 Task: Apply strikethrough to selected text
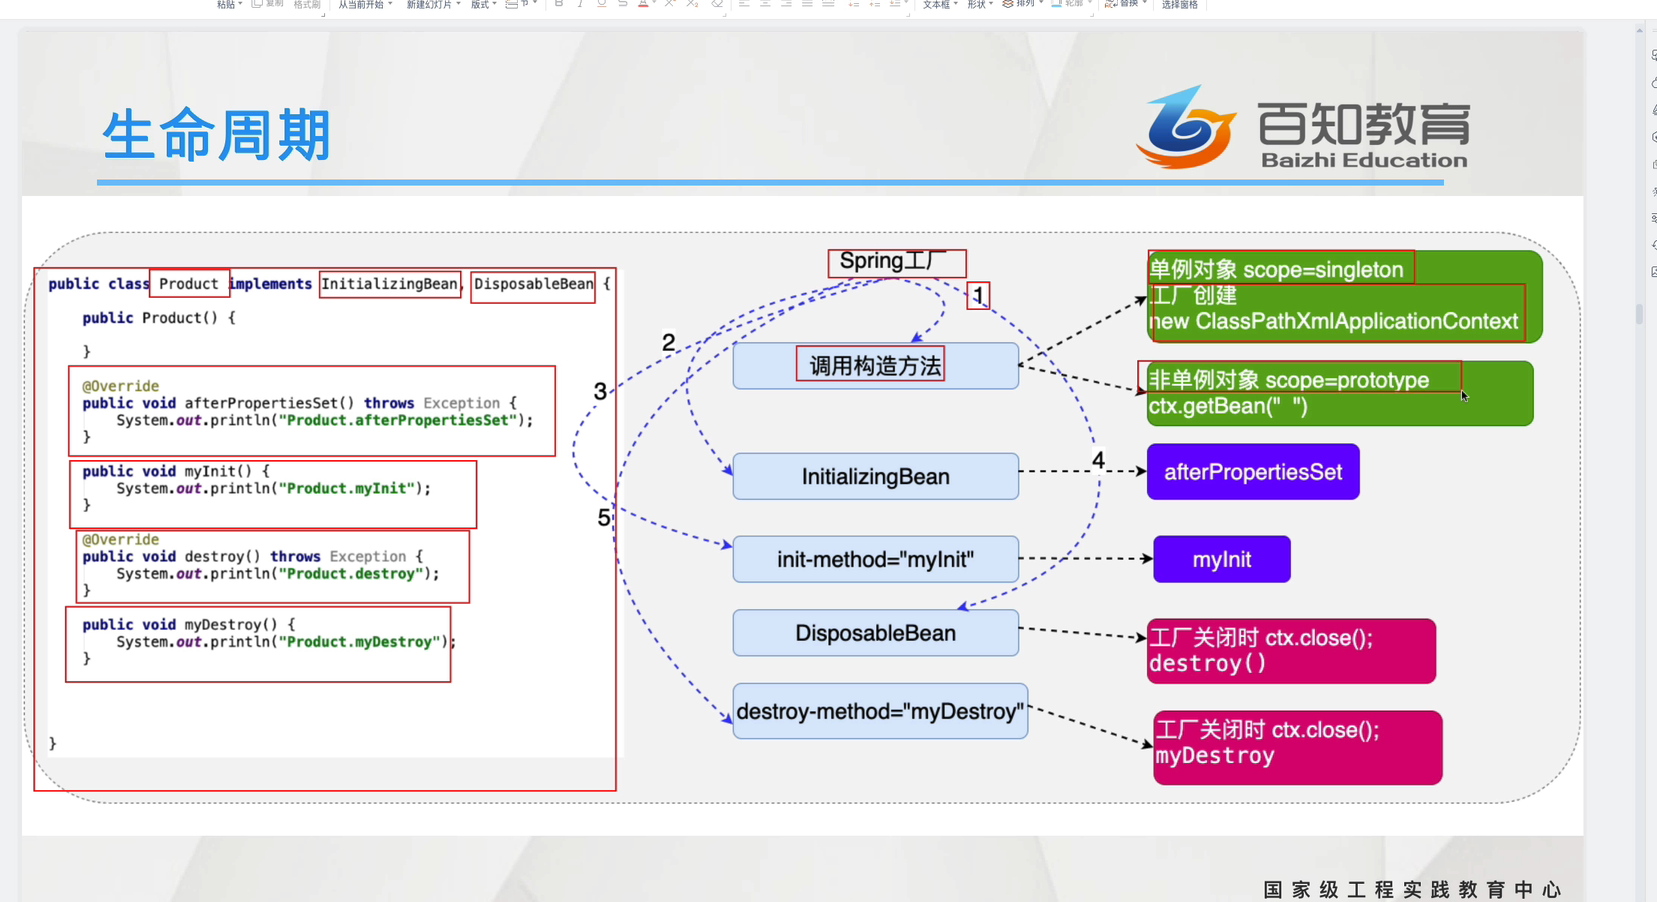point(622,4)
